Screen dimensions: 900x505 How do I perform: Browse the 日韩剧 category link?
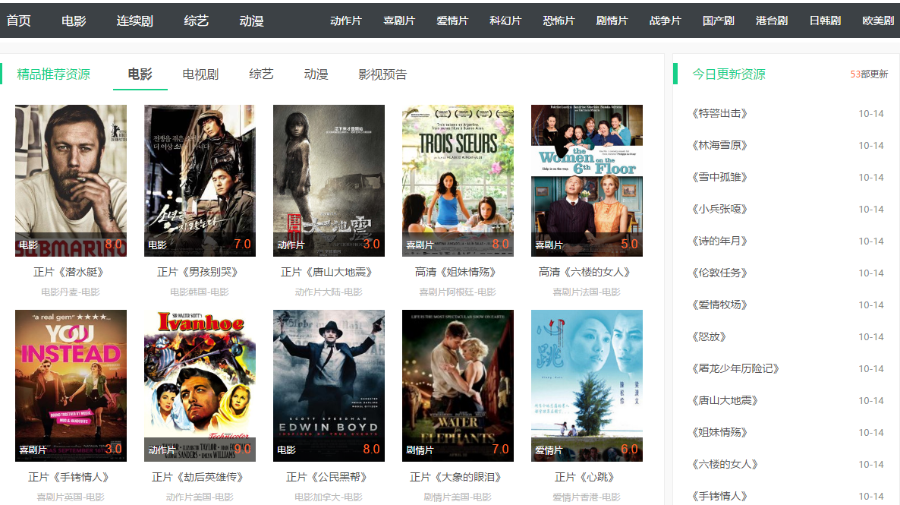(x=825, y=21)
